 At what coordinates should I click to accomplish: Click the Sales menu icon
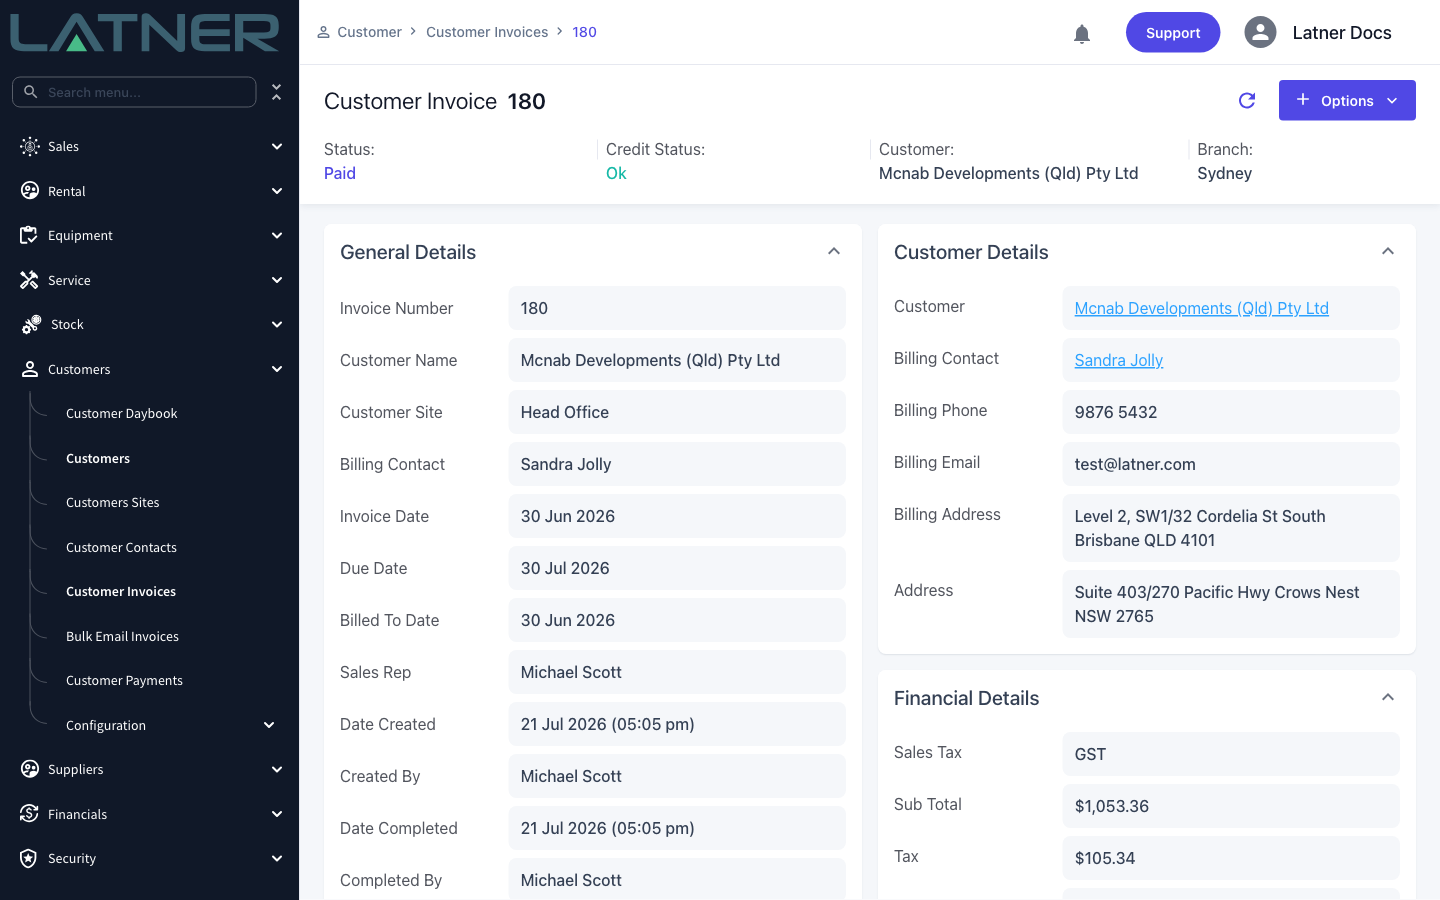click(x=30, y=146)
